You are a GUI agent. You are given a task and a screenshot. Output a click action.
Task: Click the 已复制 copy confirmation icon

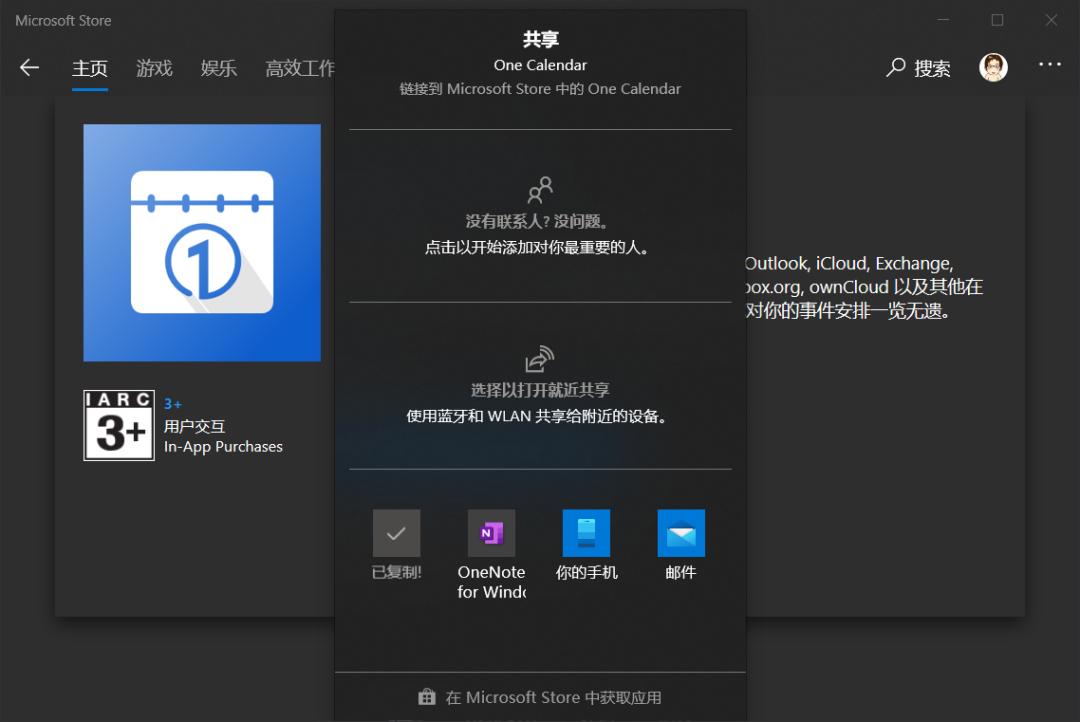click(396, 533)
